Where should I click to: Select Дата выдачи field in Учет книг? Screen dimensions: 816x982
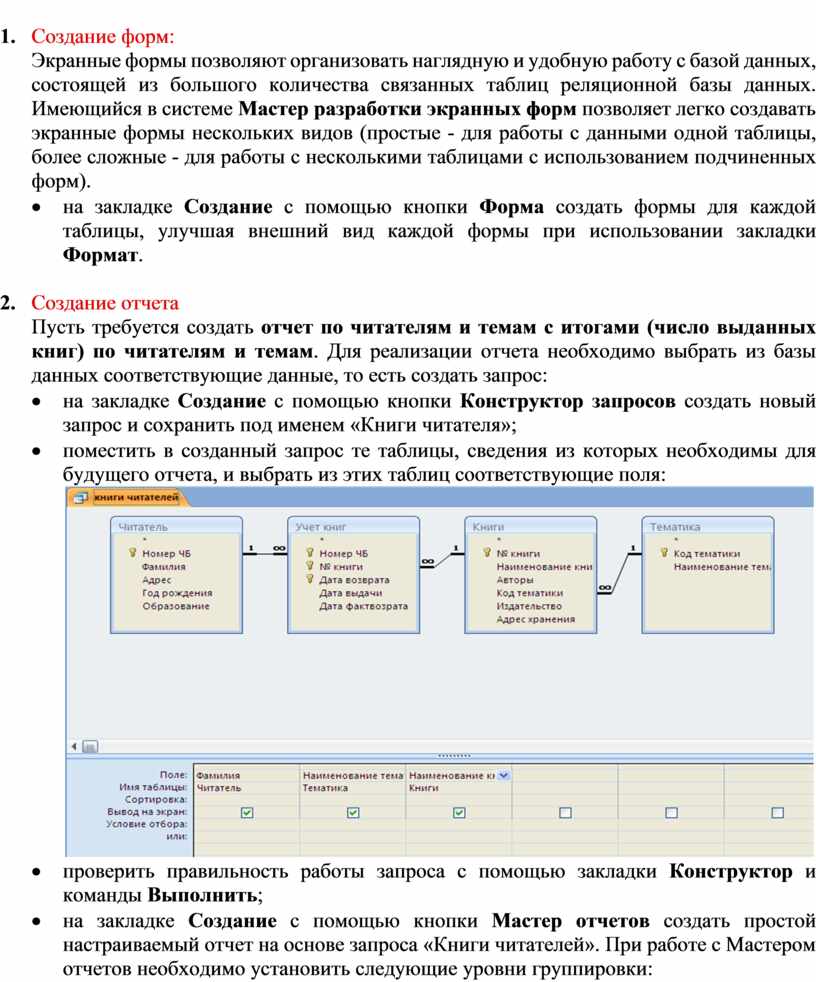click(351, 593)
